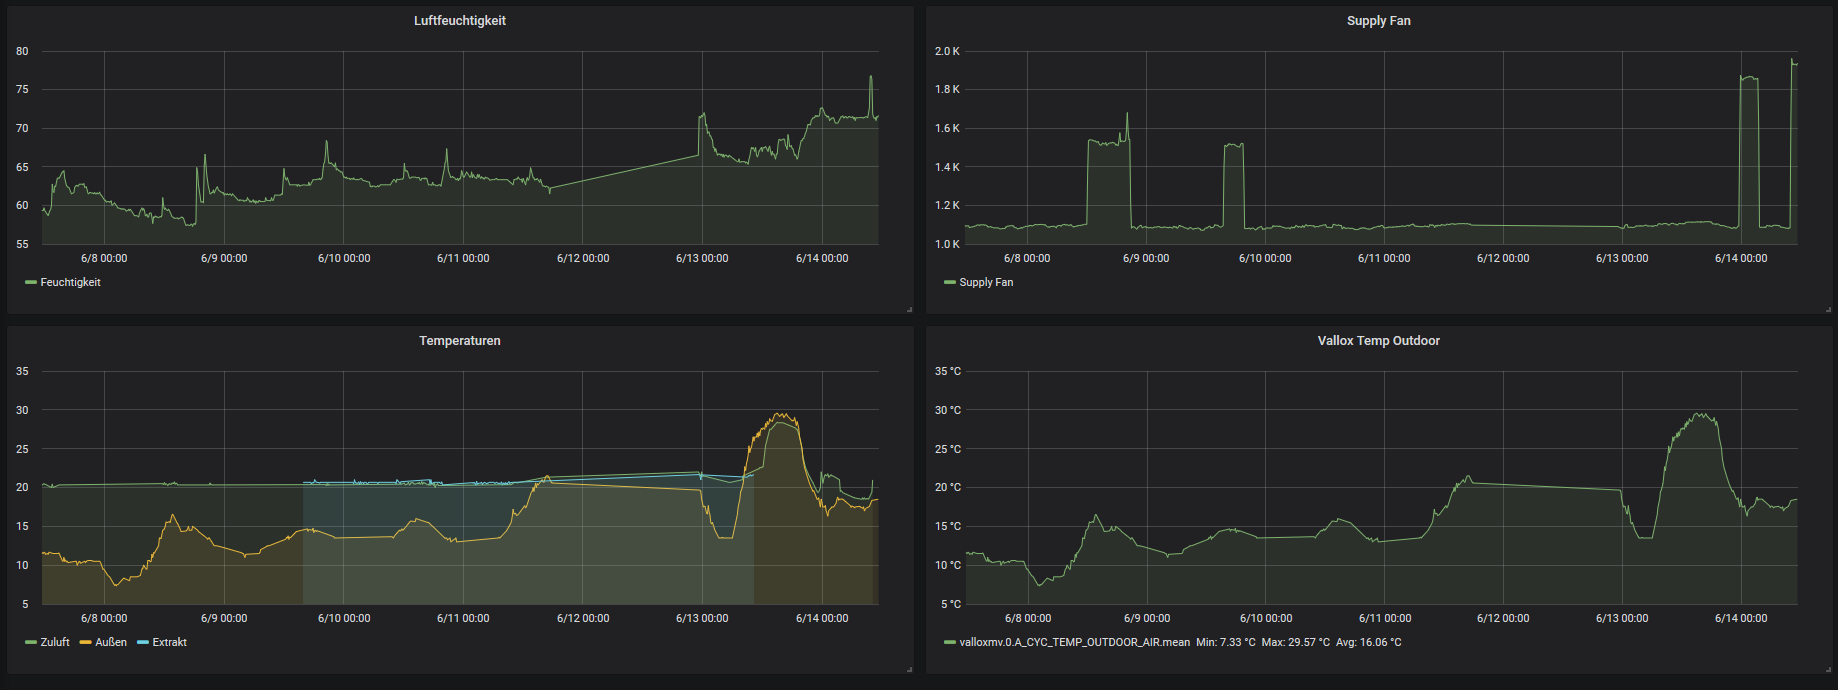Click the 1.0 K y-axis label
1838x690 pixels.
tap(947, 244)
